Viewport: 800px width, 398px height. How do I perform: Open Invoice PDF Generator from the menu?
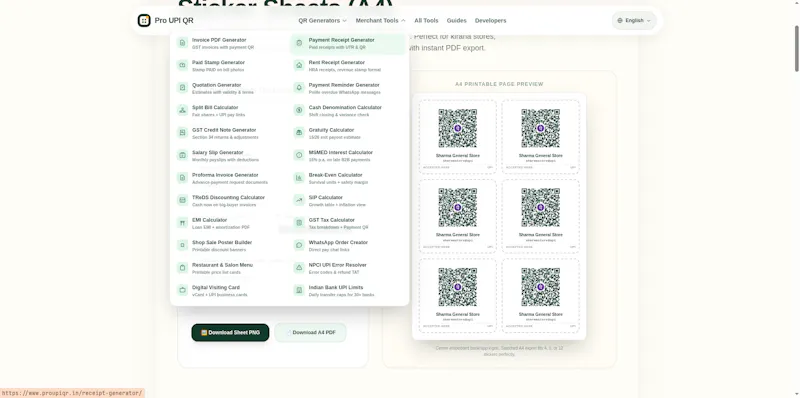(231, 43)
